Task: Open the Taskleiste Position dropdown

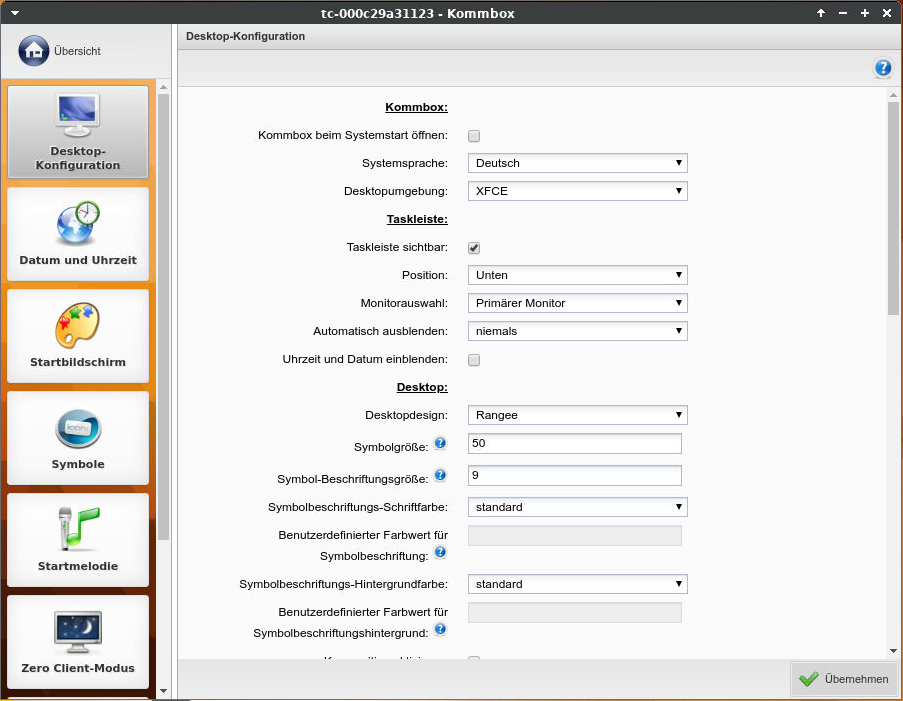Action: pos(577,275)
